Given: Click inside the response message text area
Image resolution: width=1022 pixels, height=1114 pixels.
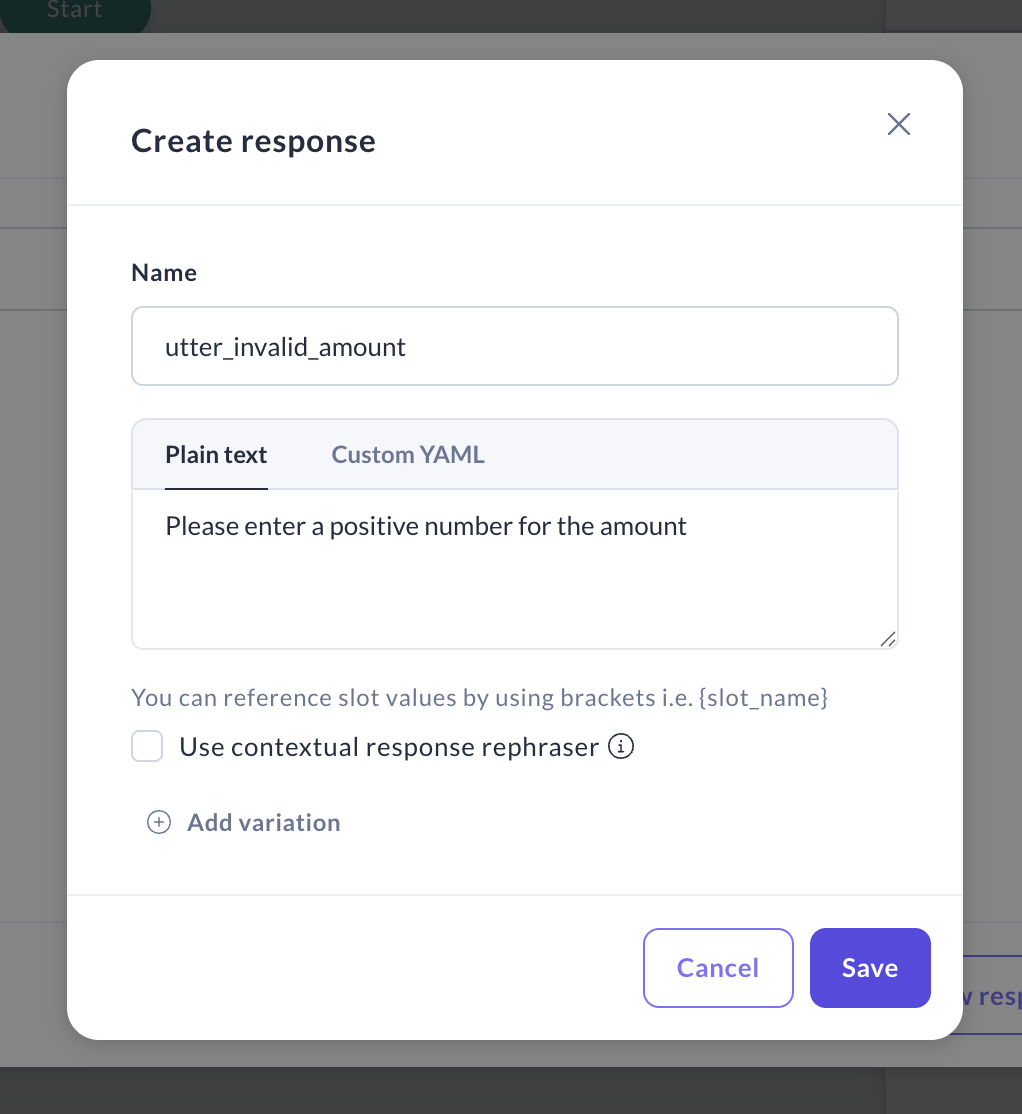Looking at the screenshot, I should pyautogui.click(x=514, y=590).
